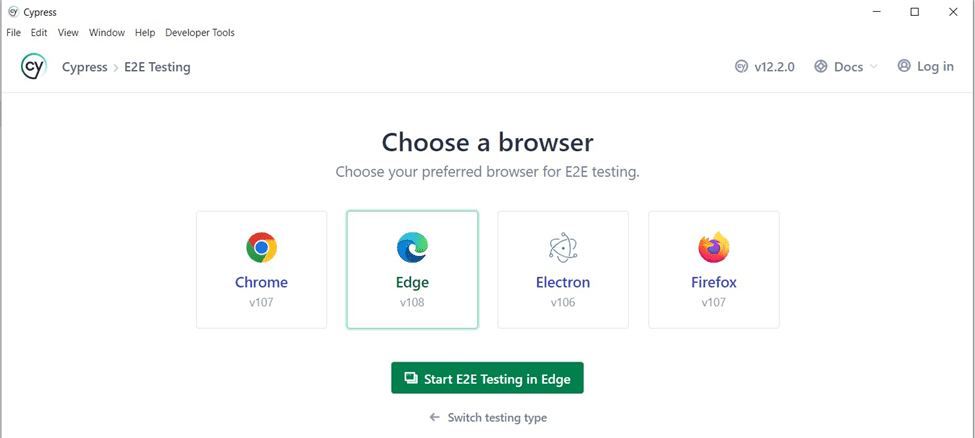The height and width of the screenshot is (438, 975).
Task: Click Start E2E Testing in Edge
Action: pyautogui.click(x=487, y=378)
